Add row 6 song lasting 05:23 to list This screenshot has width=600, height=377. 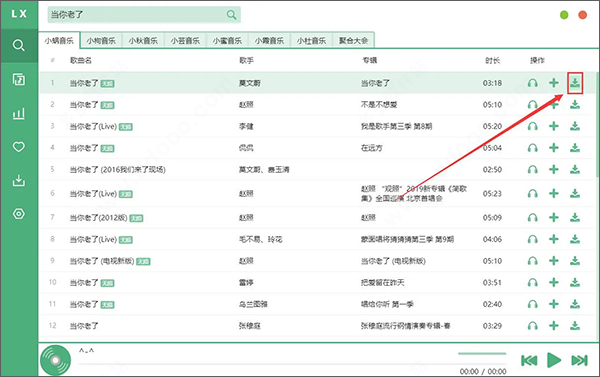click(x=554, y=194)
